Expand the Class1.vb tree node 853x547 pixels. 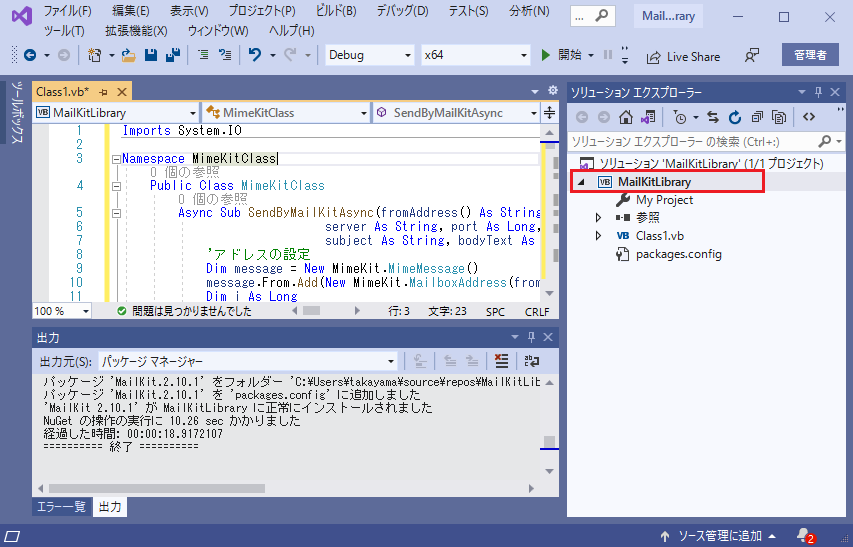coord(598,235)
